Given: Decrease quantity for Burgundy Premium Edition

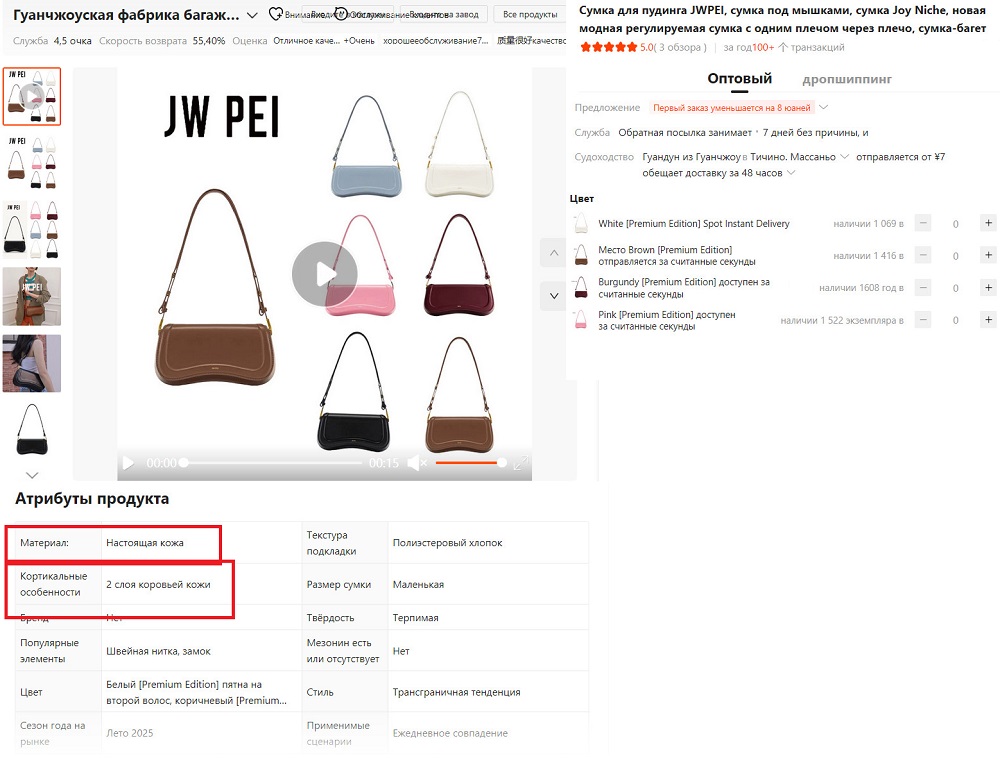Looking at the screenshot, I should click(923, 288).
